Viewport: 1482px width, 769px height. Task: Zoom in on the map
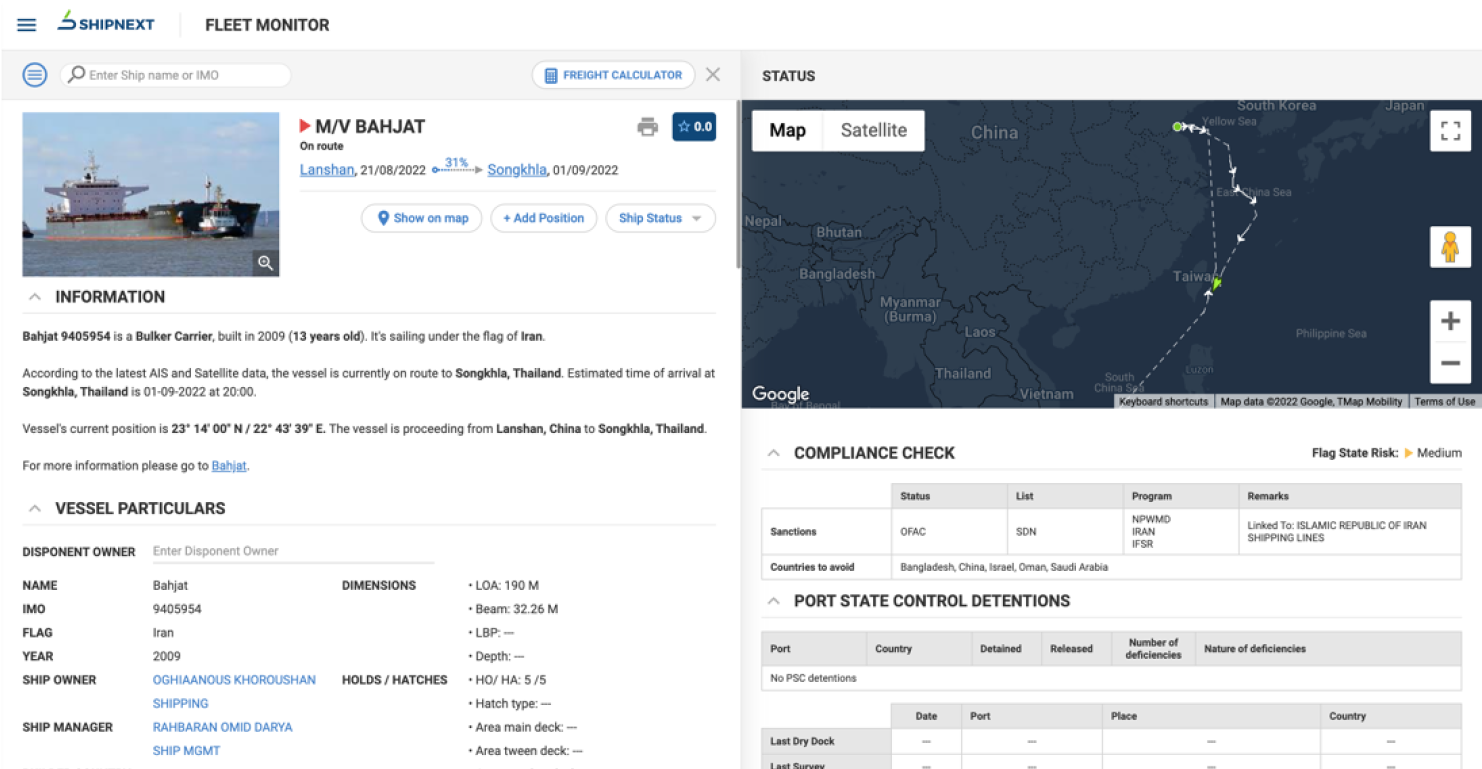1450,321
